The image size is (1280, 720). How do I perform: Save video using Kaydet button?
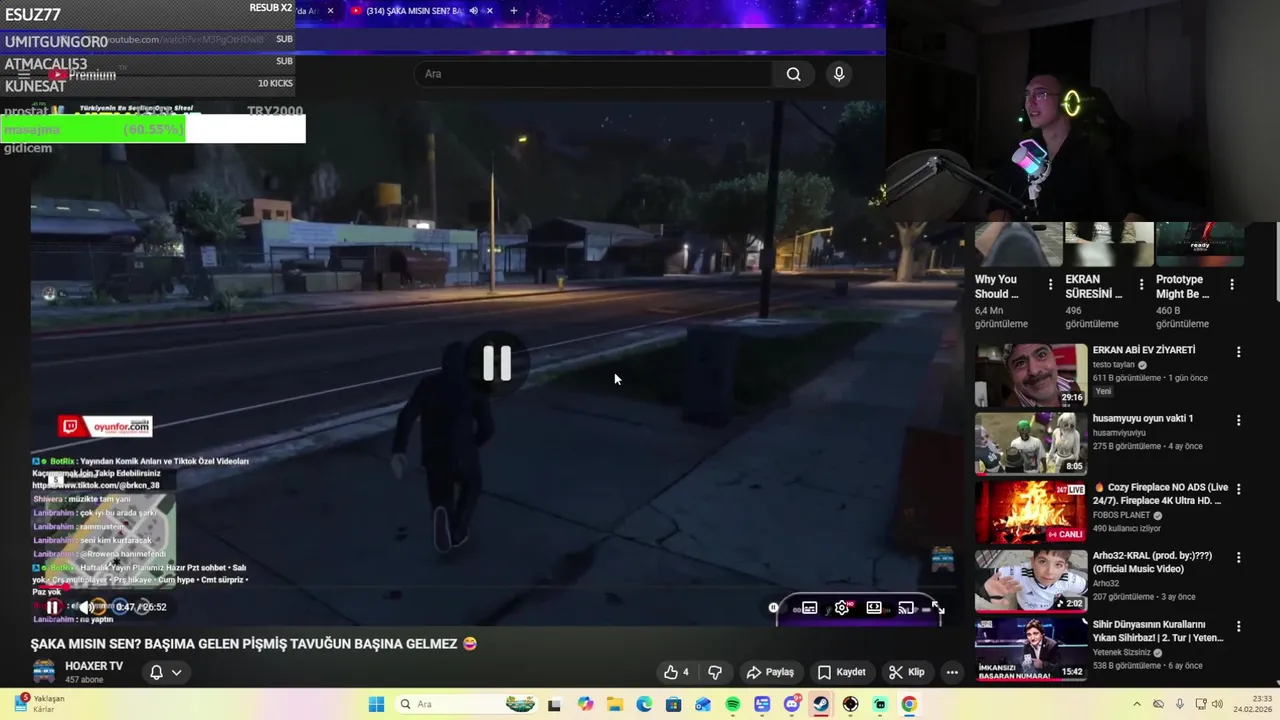click(x=842, y=672)
